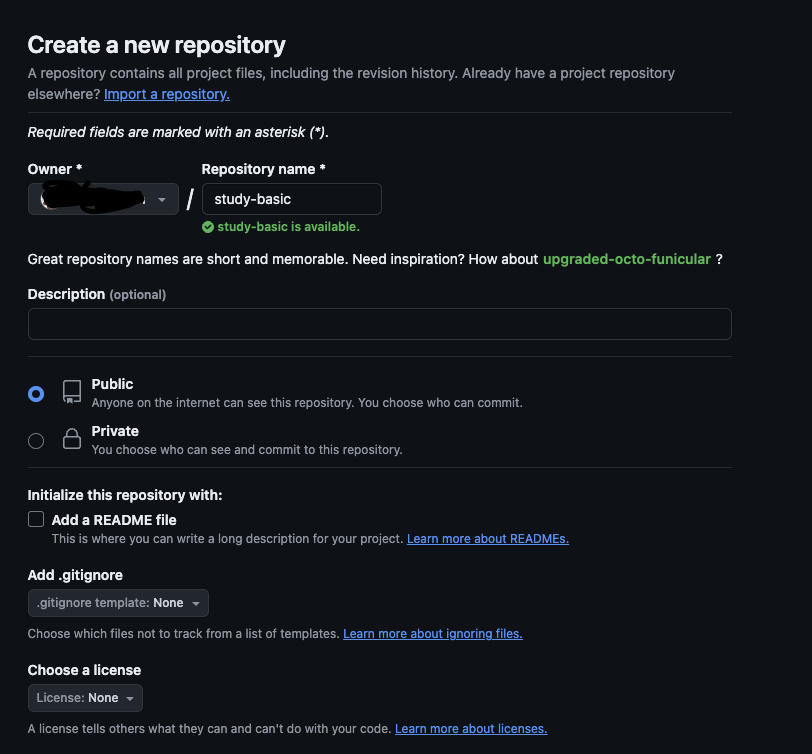Click the 'Choose a license' label
The image size is (812, 754).
84,670
